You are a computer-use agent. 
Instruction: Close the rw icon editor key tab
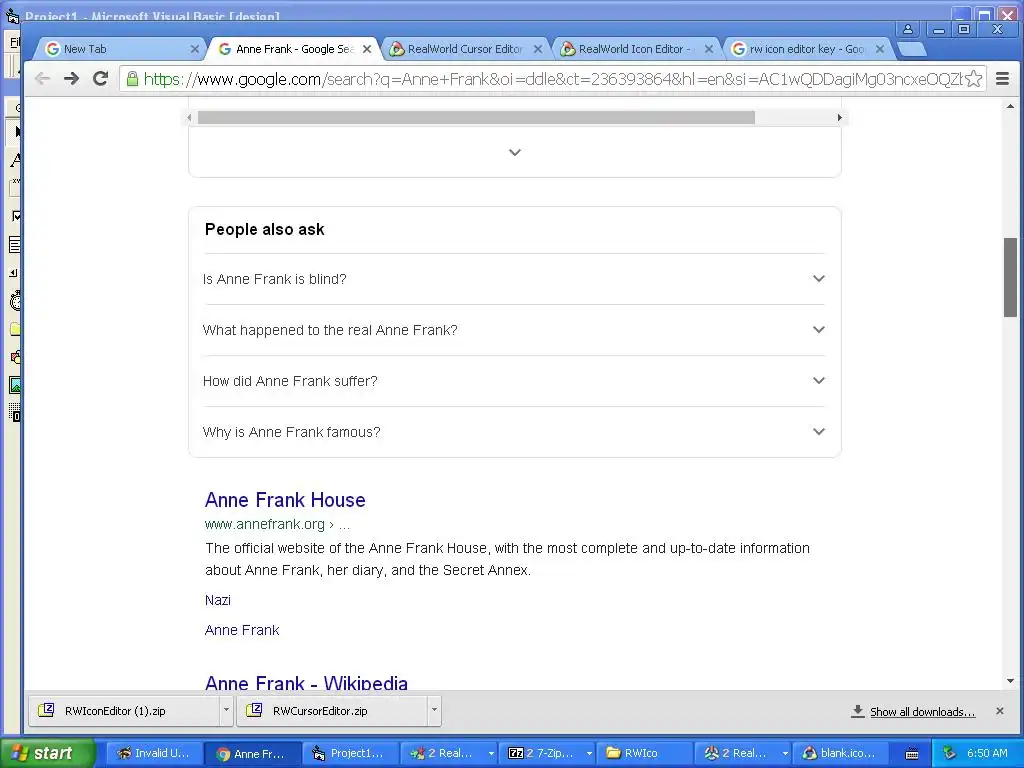click(x=880, y=49)
